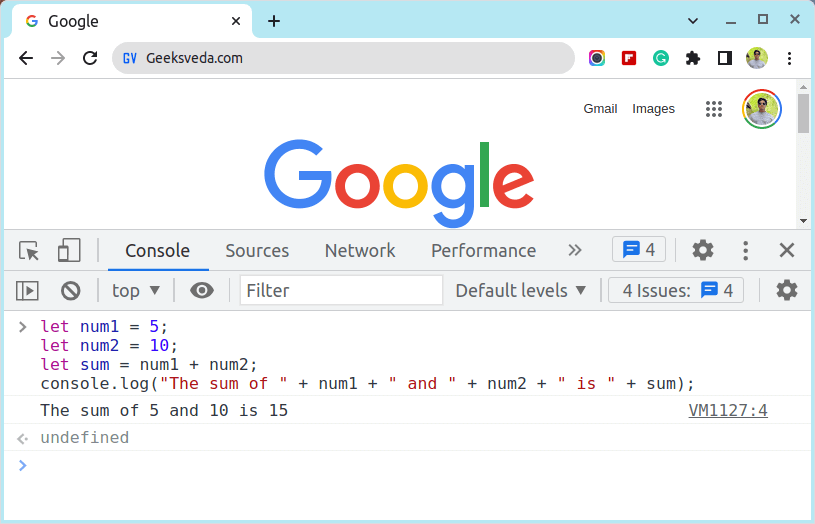815x524 pixels.
Task: Activate the inspect element picker icon
Action: pyautogui.click(x=29, y=250)
